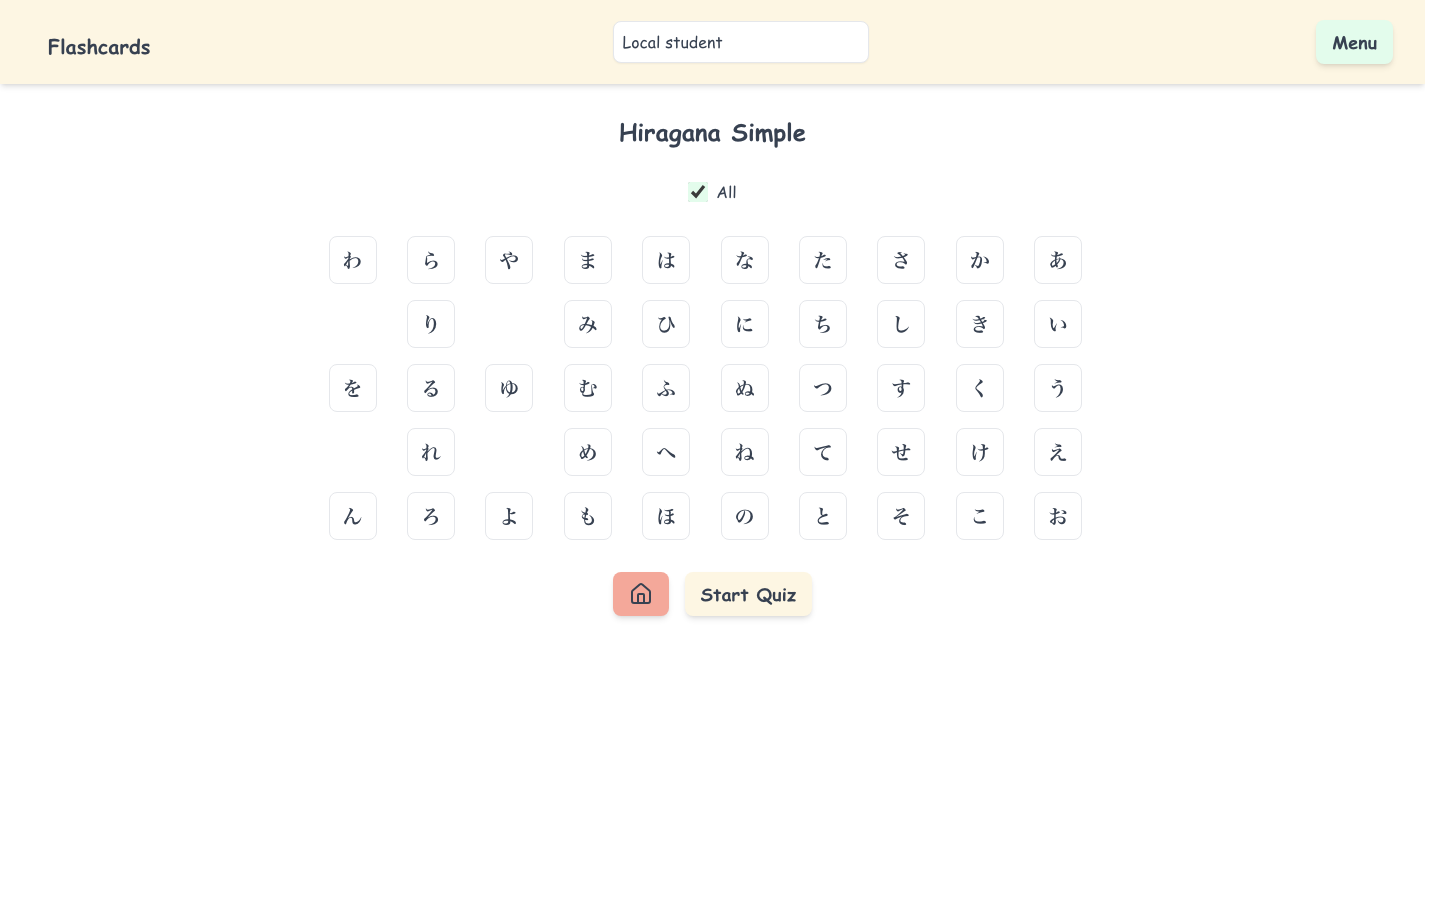The image size is (1440, 900).
Task: Toggle the つ character tile
Action: [x=823, y=388]
